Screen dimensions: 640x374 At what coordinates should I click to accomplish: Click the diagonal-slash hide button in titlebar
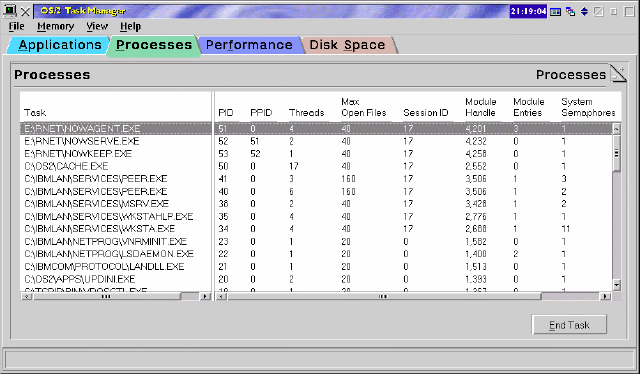(598, 11)
